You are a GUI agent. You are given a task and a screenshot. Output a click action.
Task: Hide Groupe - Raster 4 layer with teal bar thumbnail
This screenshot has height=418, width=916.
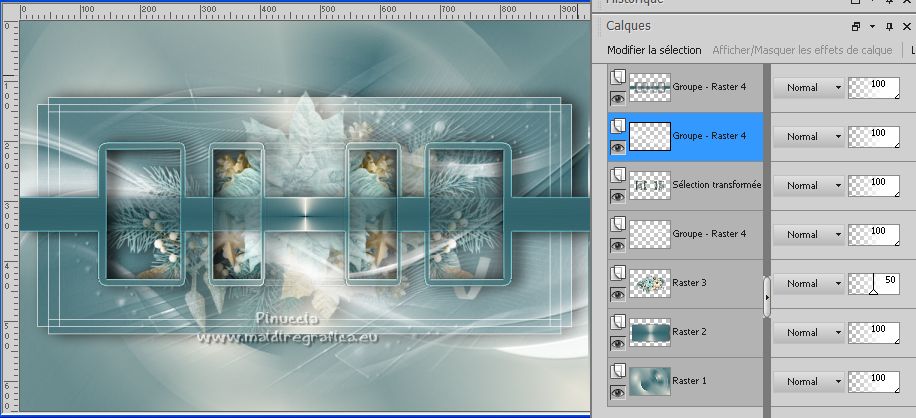[x=617, y=98]
